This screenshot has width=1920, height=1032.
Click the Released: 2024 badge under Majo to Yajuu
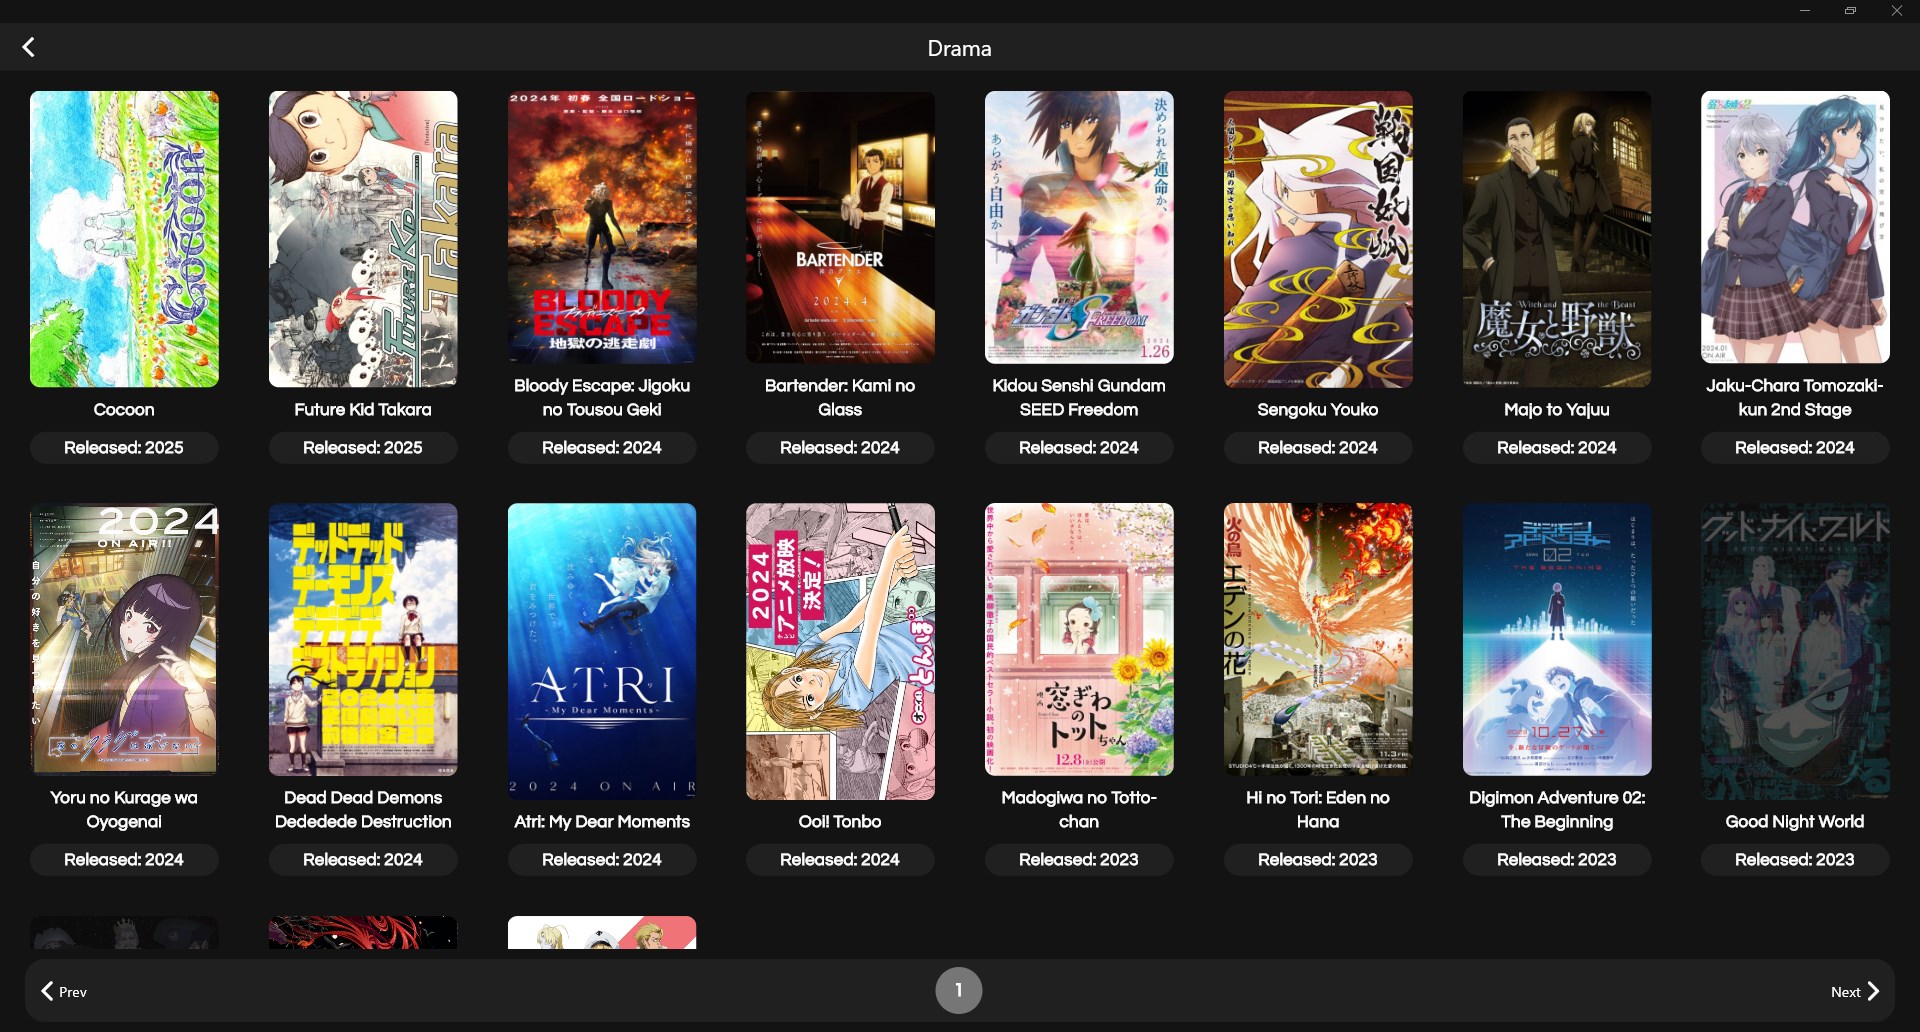pyautogui.click(x=1557, y=447)
